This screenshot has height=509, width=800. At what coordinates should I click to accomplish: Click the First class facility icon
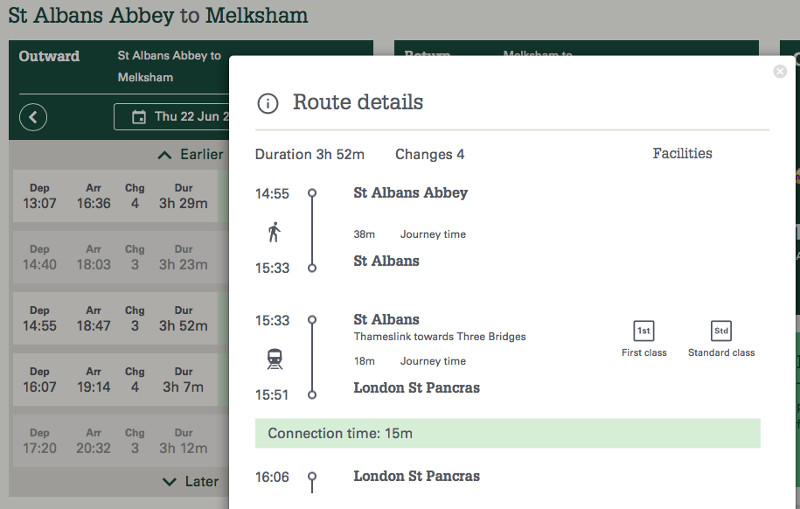tap(643, 331)
